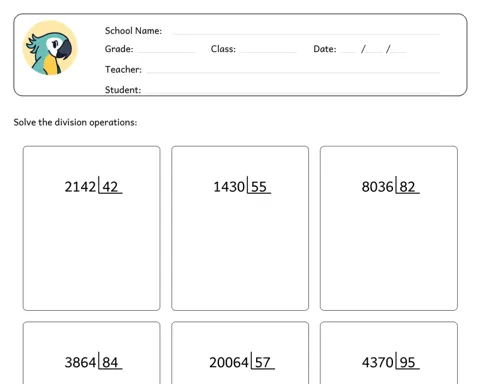Screen dimensions: 480x384
Task: Select the 20064 divided by 57 problem
Action: coord(242,362)
